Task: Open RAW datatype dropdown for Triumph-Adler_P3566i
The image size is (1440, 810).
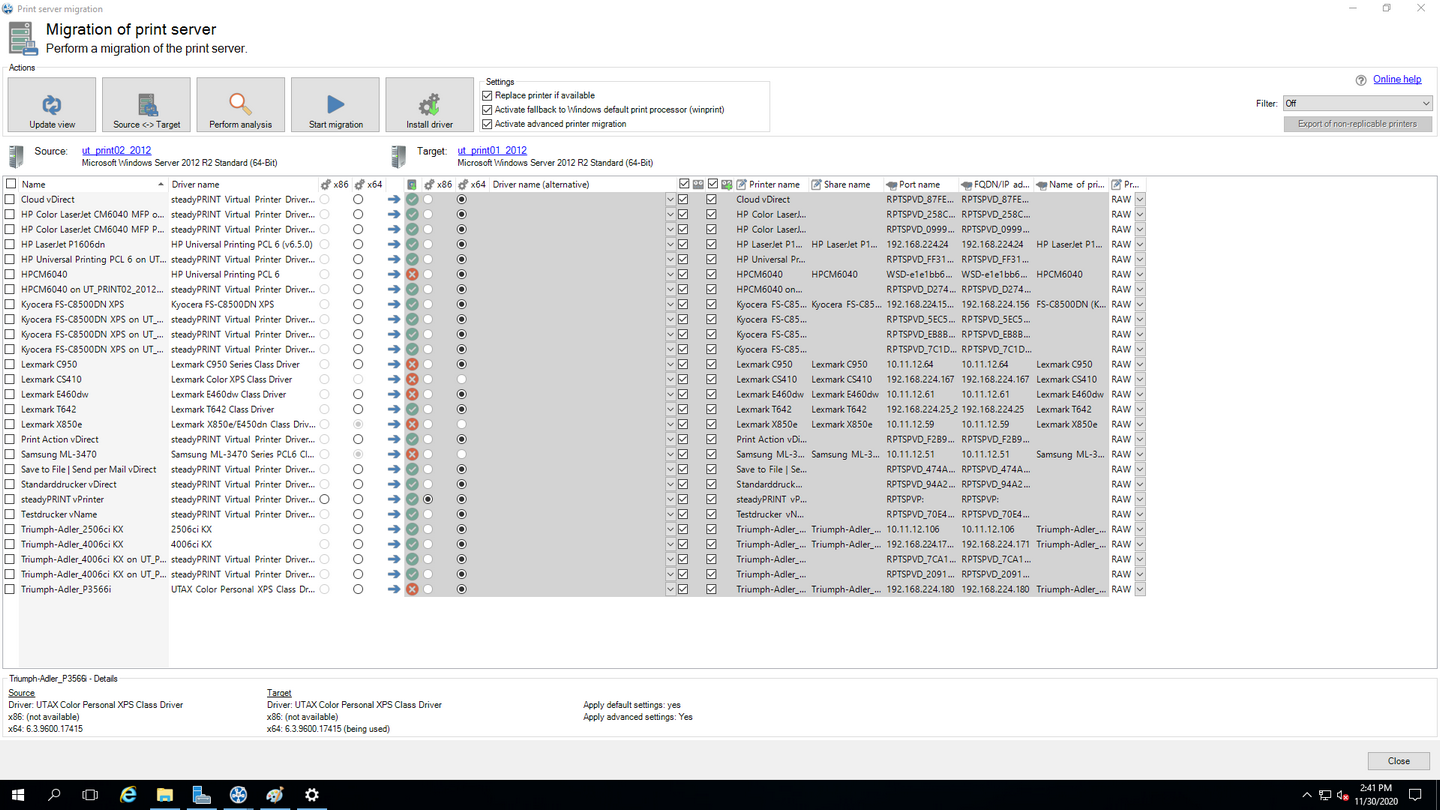Action: tap(1139, 589)
